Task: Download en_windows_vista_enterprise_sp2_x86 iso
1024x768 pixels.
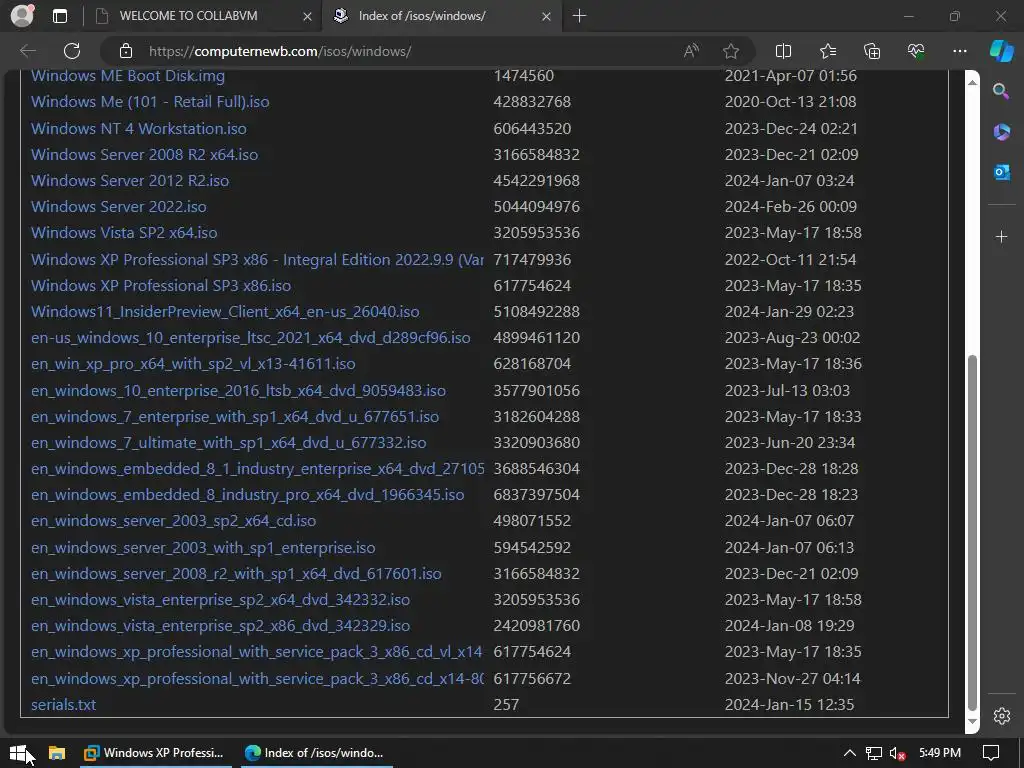Action: [x=221, y=627]
